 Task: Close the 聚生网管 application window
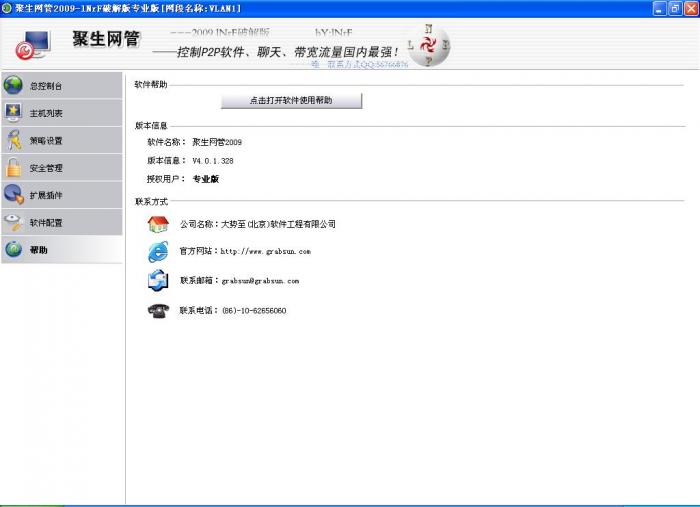point(690,8)
